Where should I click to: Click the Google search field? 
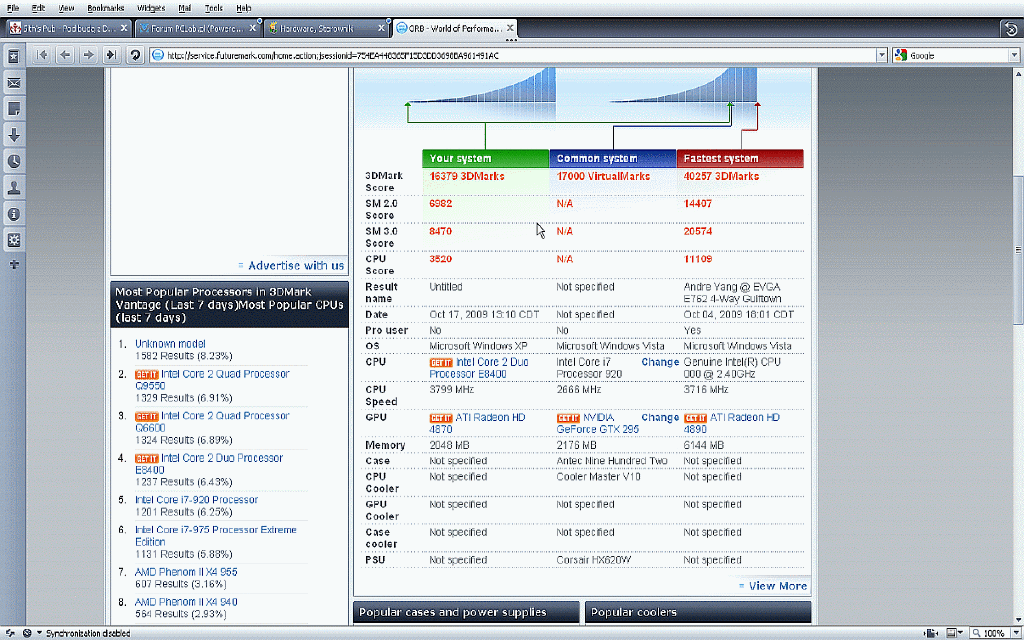[x=957, y=56]
